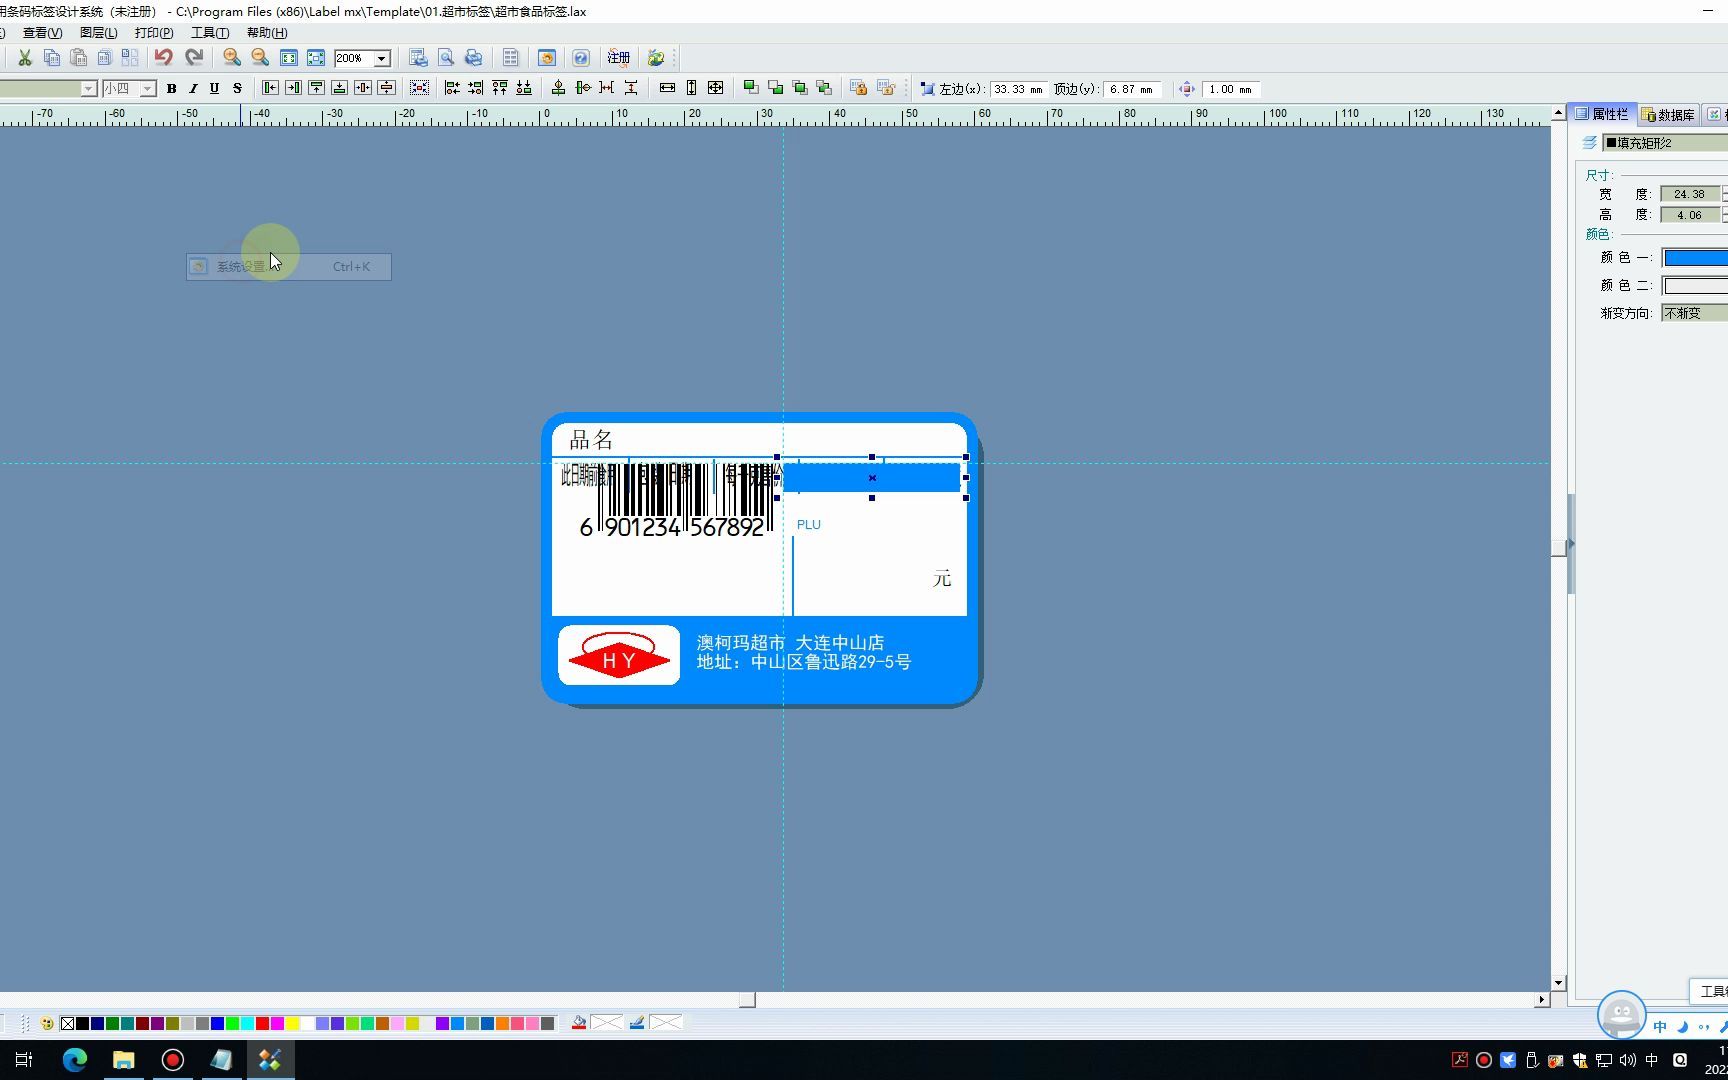Screen dimensions: 1728x1080
Task: Toggle Italic text formatting
Action: [193, 88]
